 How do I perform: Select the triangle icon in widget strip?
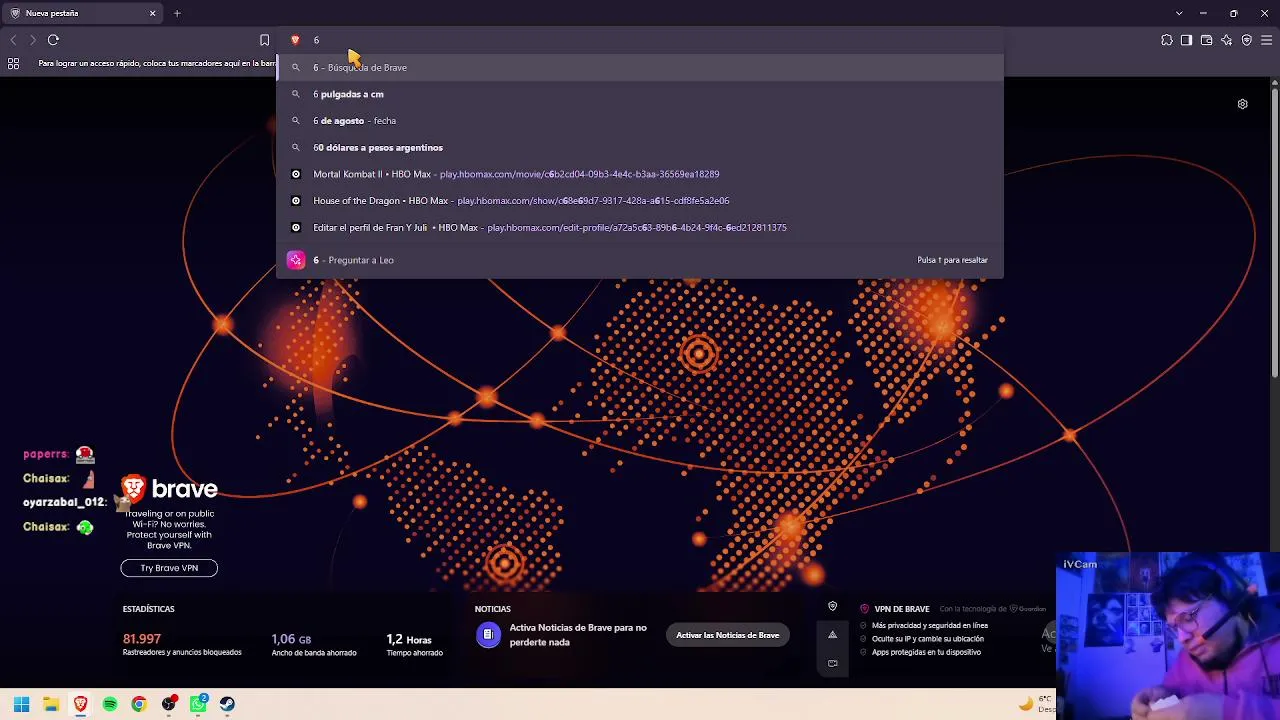pyautogui.click(x=832, y=635)
